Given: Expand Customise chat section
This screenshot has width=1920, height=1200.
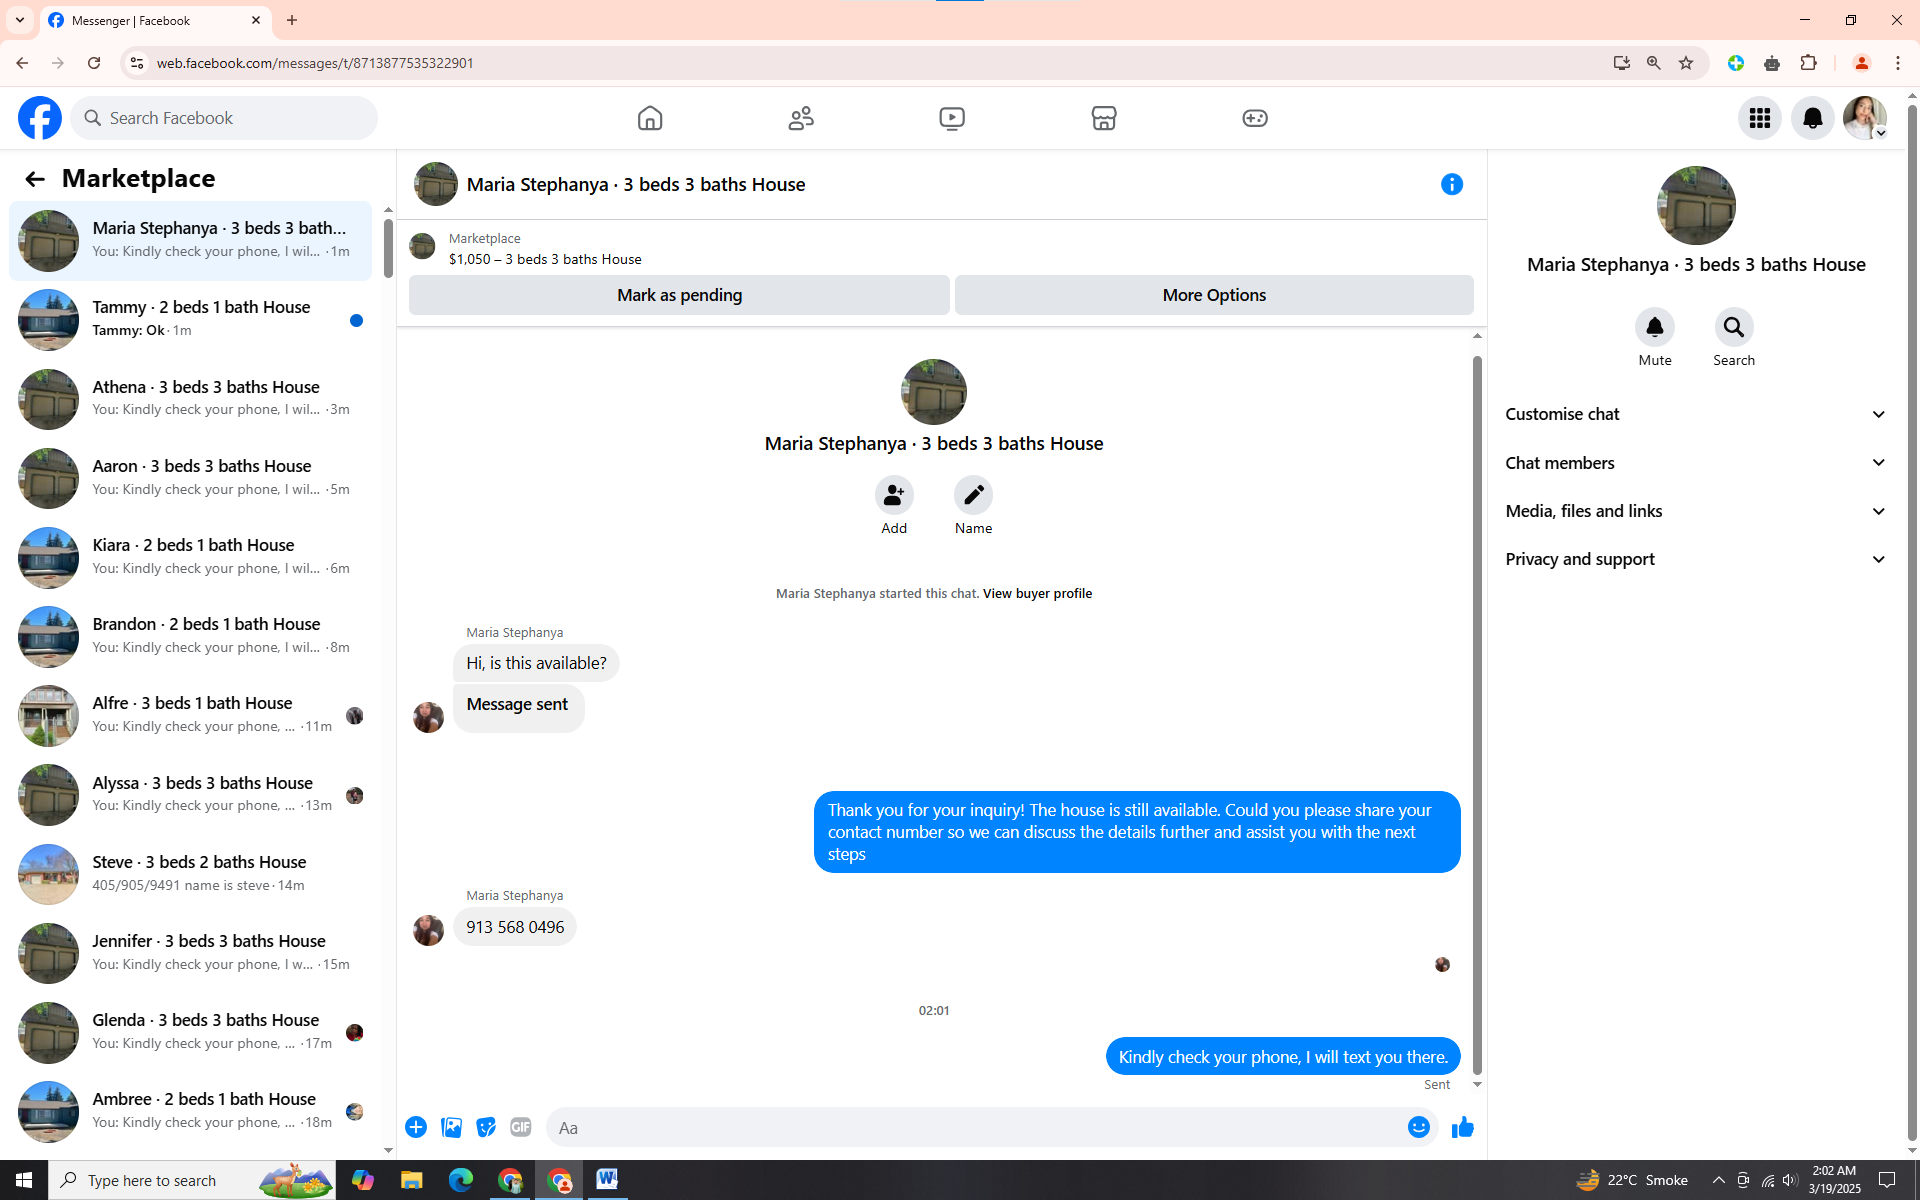Looking at the screenshot, I should click(1696, 414).
